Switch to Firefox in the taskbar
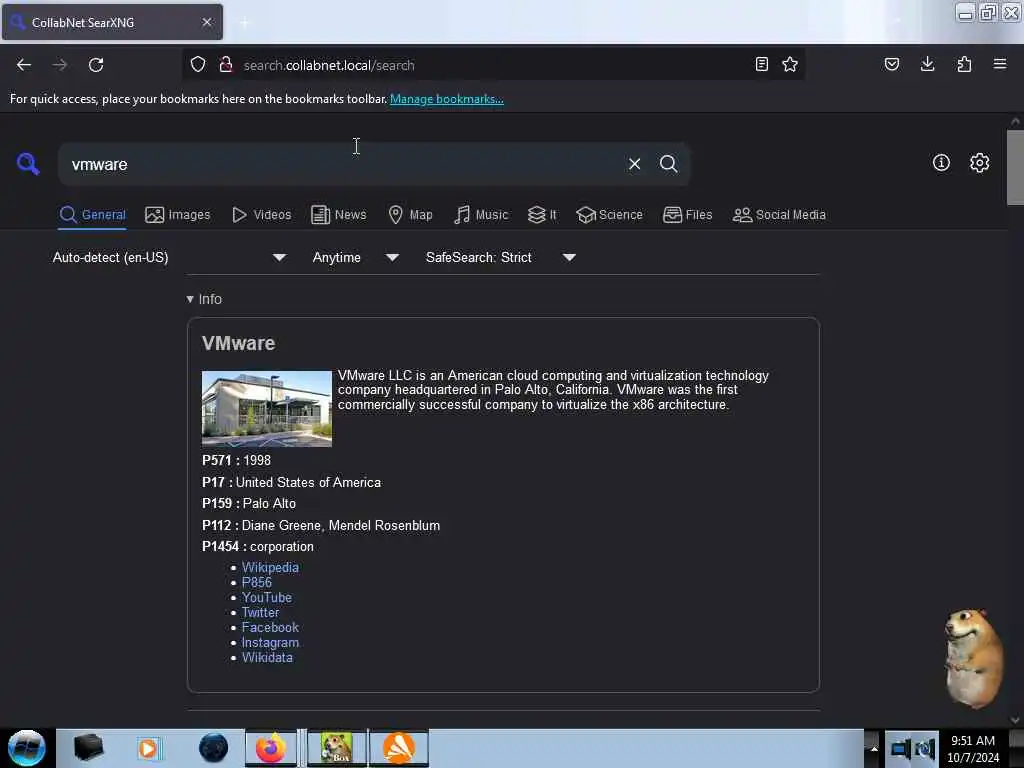Image resolution: width=1024 pixels, height=768 pixels. click(x=270, y=748)
